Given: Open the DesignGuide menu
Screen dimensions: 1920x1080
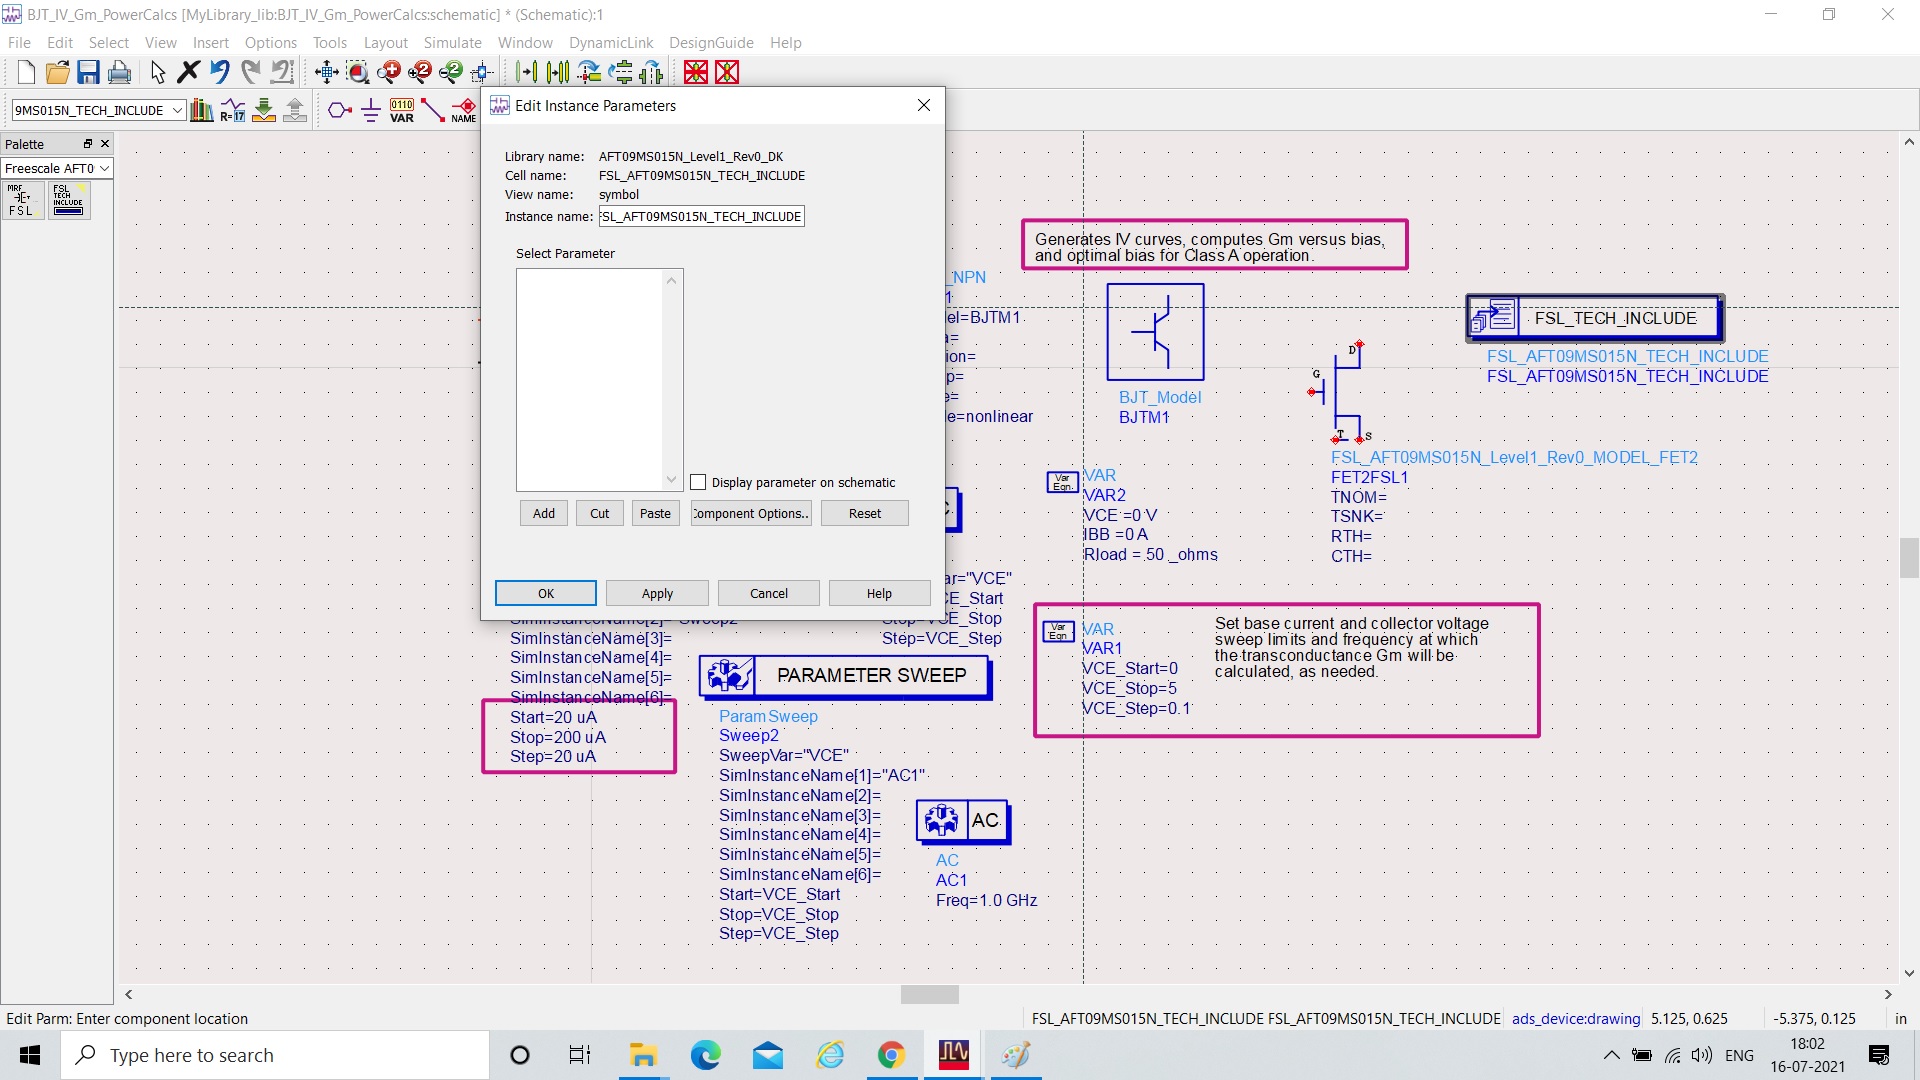Looking at the screenshot, I should coord(711,42).
